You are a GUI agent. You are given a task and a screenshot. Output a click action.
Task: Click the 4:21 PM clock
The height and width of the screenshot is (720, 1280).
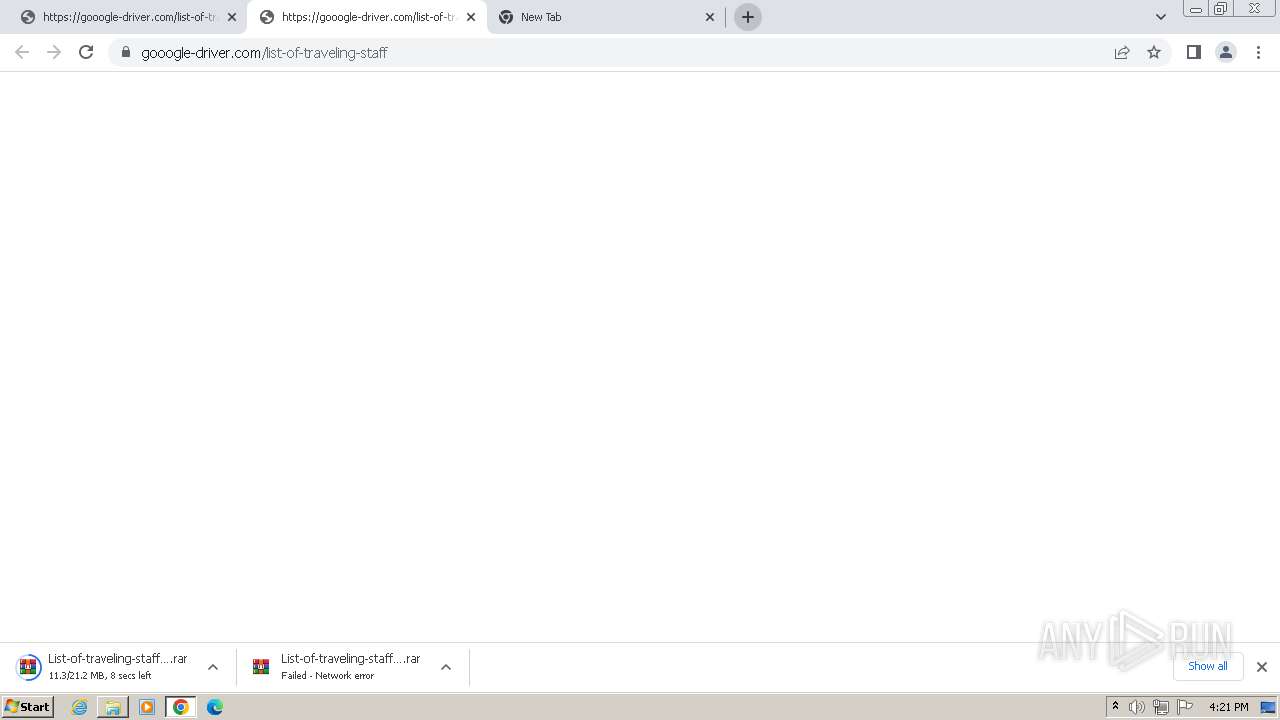point(1228,707)
